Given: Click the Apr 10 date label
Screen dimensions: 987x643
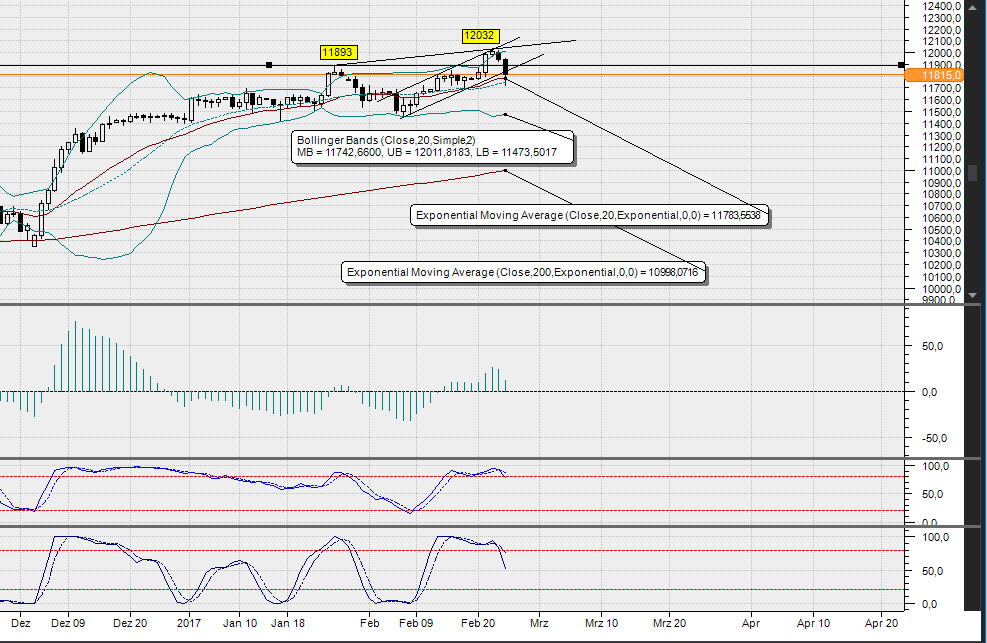Looking at the screenshot, I should (x=813, y=623).
